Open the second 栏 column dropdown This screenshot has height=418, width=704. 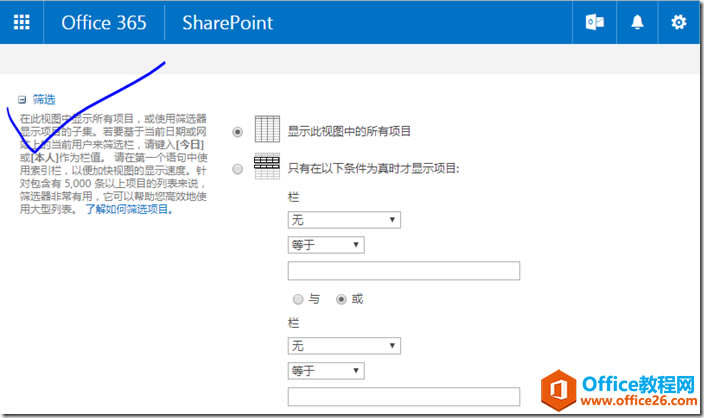tap(344, 346)
